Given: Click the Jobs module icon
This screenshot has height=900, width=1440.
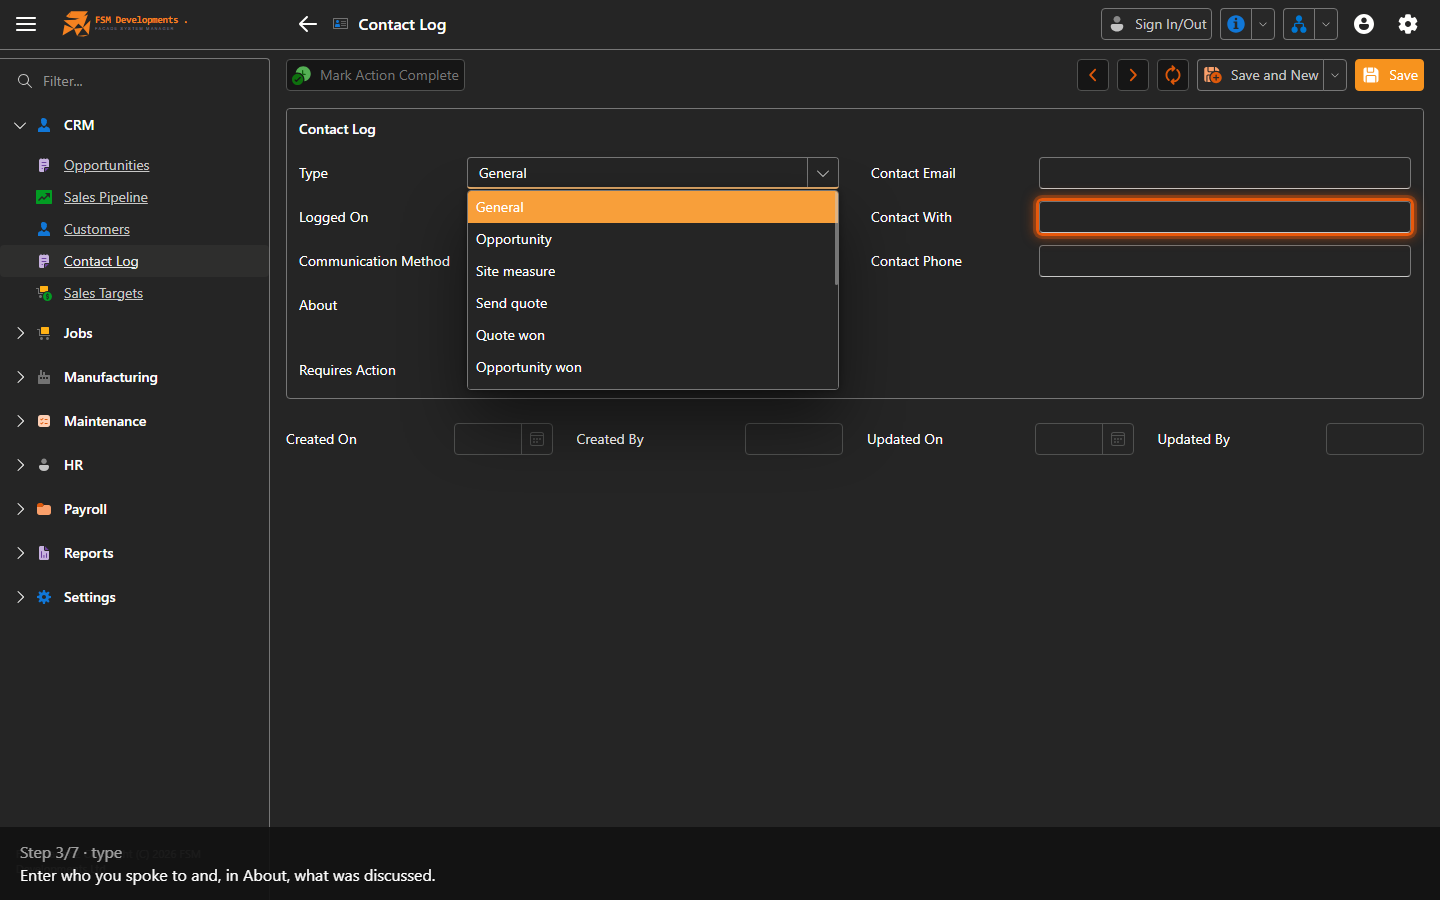Looking at the screenshot, I should [x=44, y=333].
